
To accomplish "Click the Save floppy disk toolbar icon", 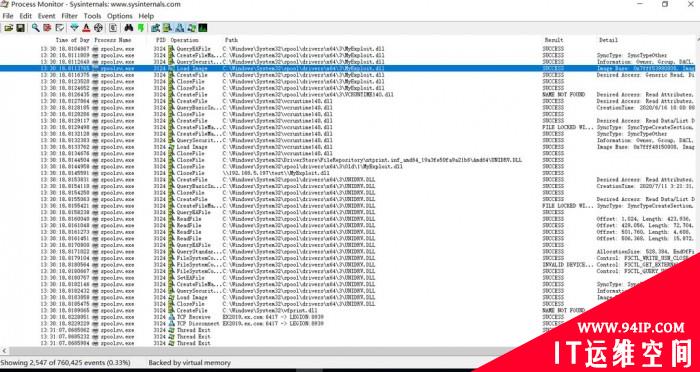I will (21, 28).
